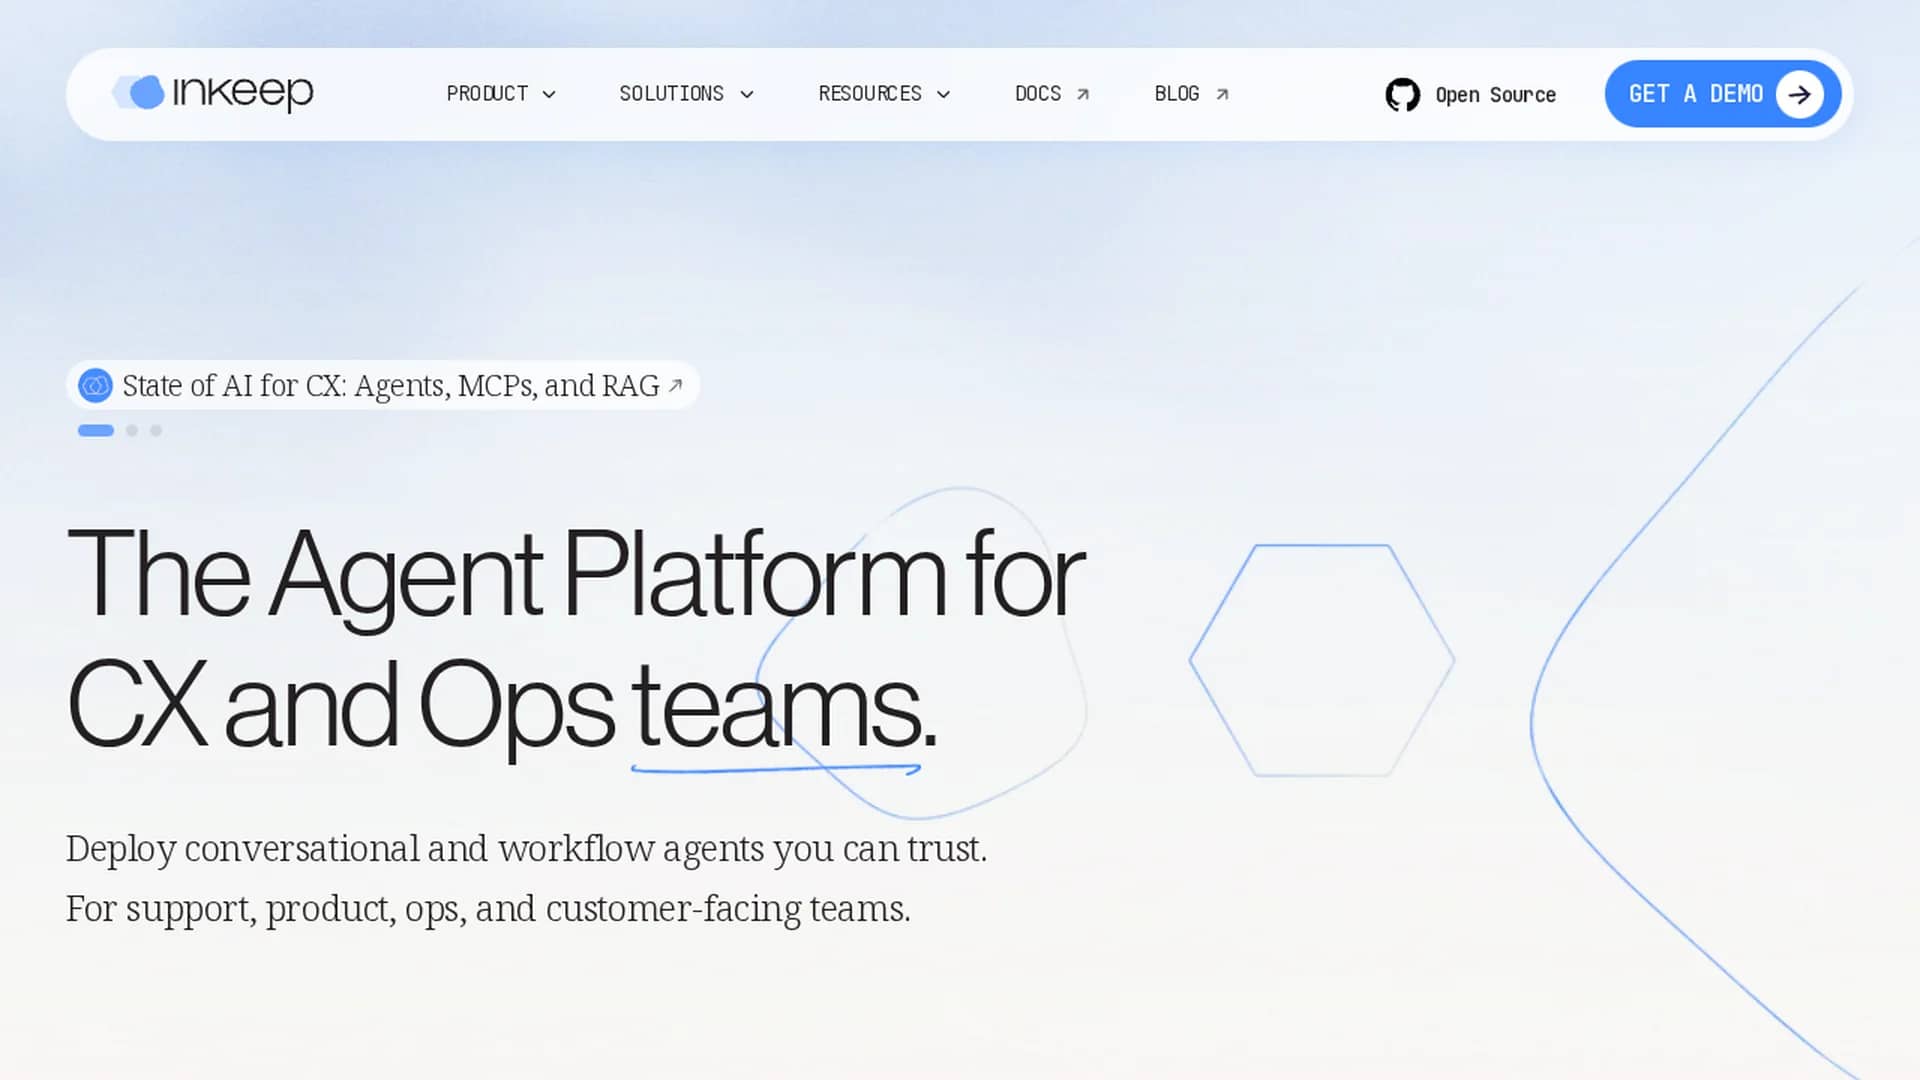This screenshot has height=1080, width=1920.
Task: Click the Inkeep wordmark text
Action: tap(243, 93)
